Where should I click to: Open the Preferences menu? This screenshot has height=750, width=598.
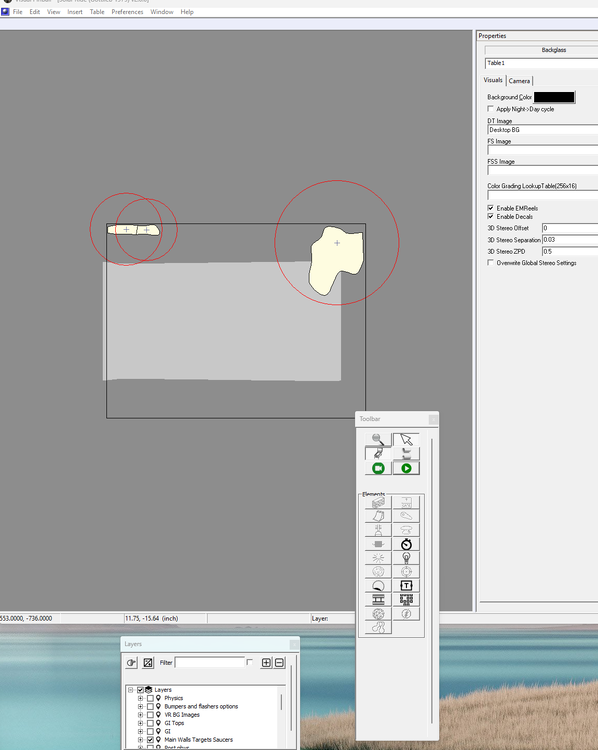pos(127,12)
